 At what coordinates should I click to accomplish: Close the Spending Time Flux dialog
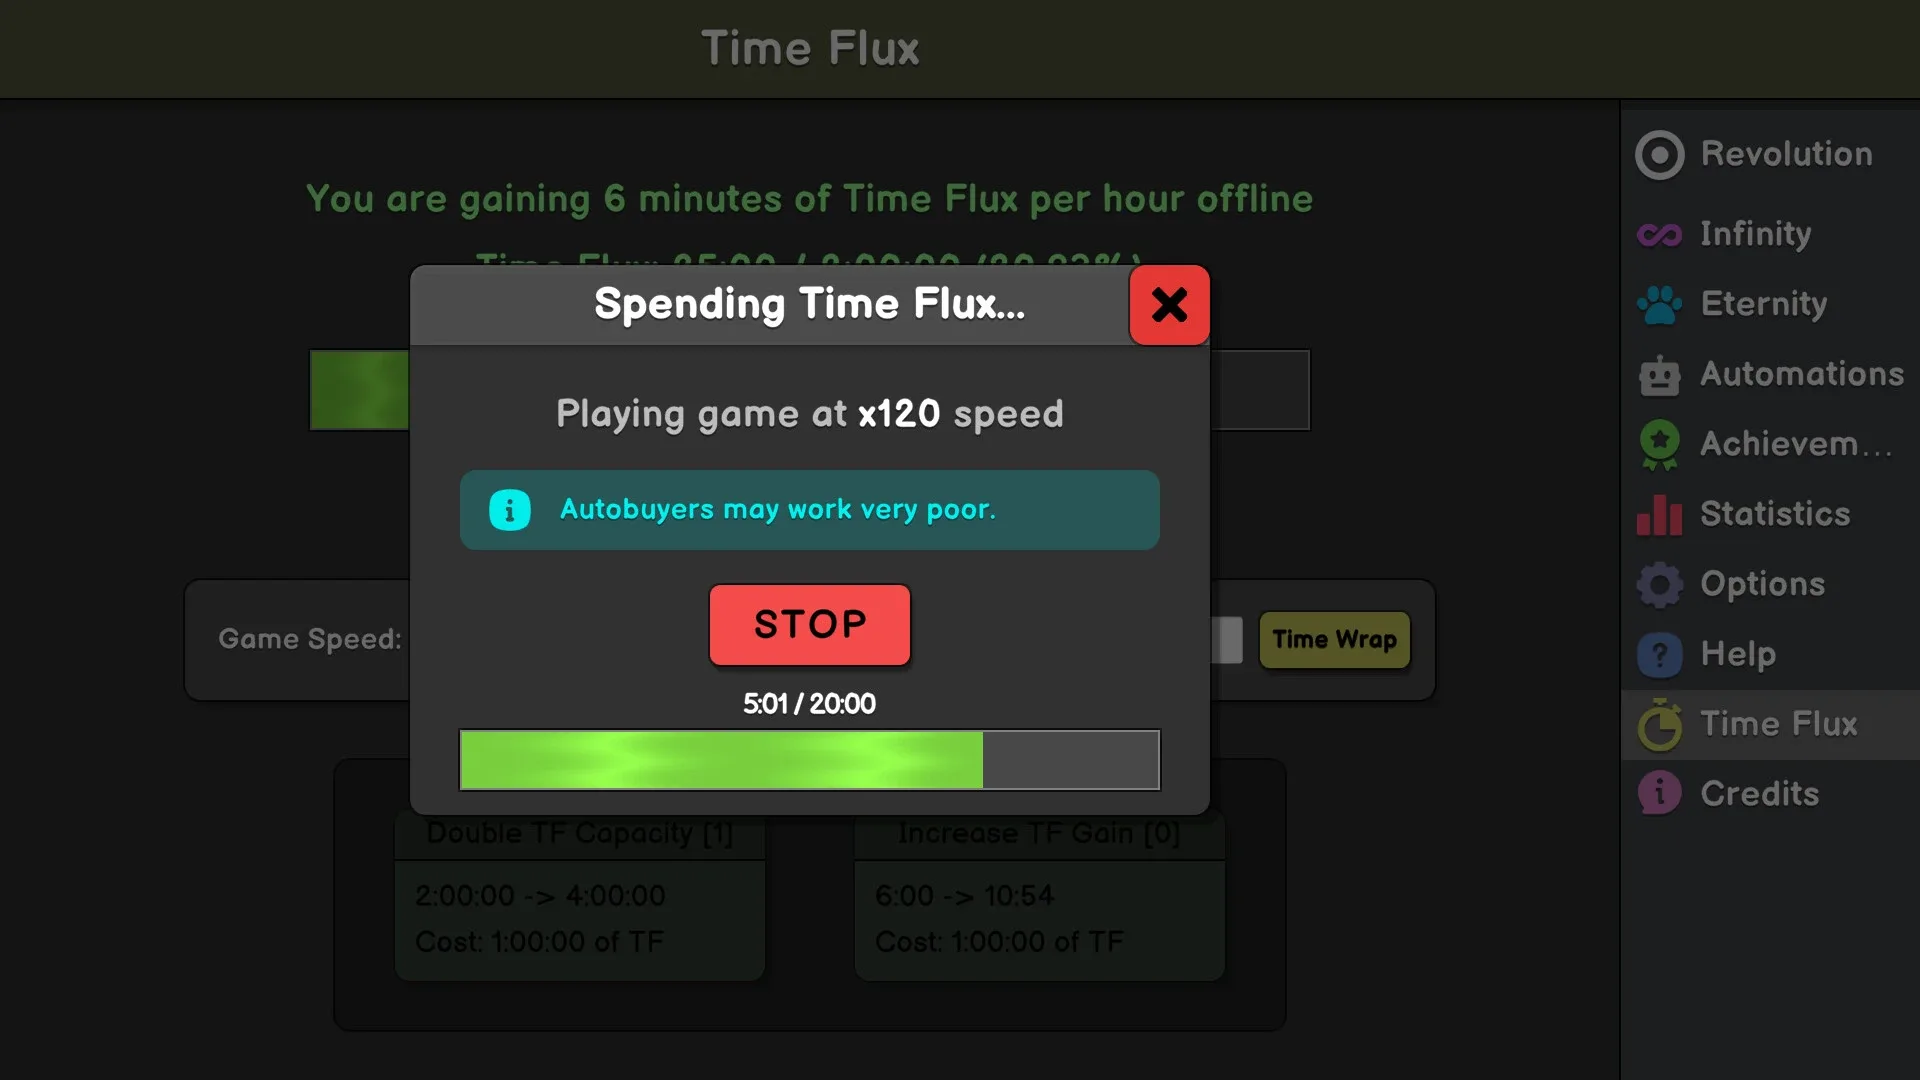[x=1169, y=305]
